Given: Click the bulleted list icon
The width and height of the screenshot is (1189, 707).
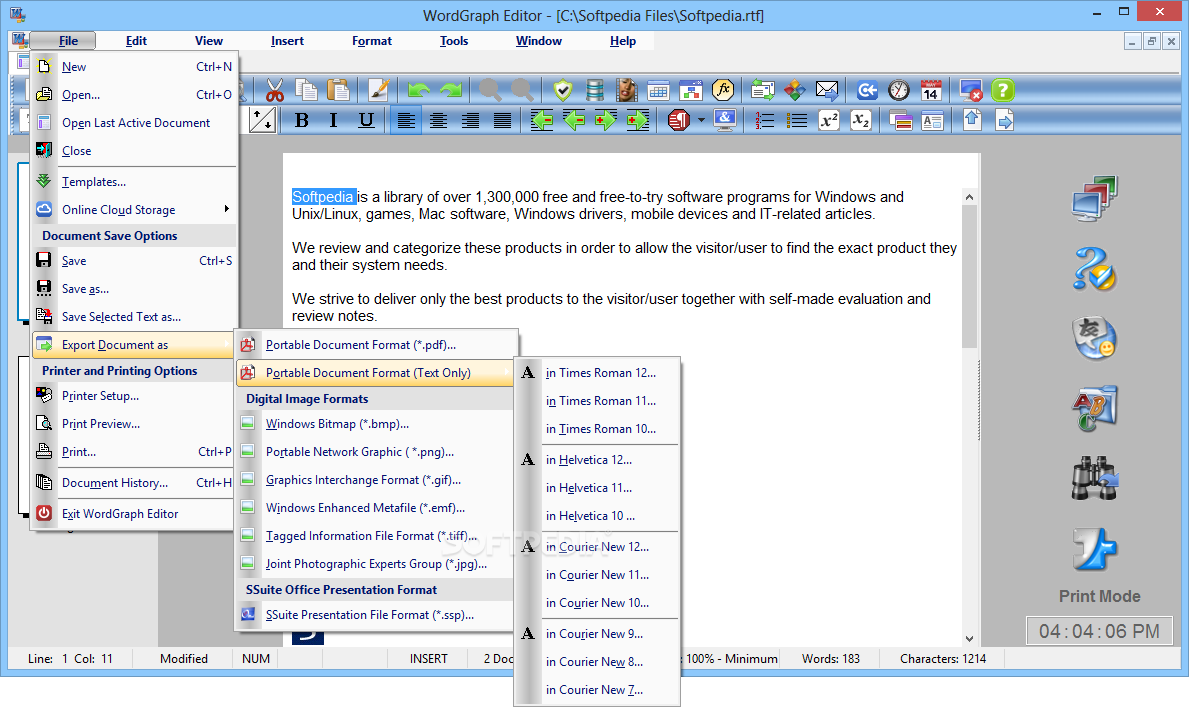Looking at the screenshot, I should point(796,120).
